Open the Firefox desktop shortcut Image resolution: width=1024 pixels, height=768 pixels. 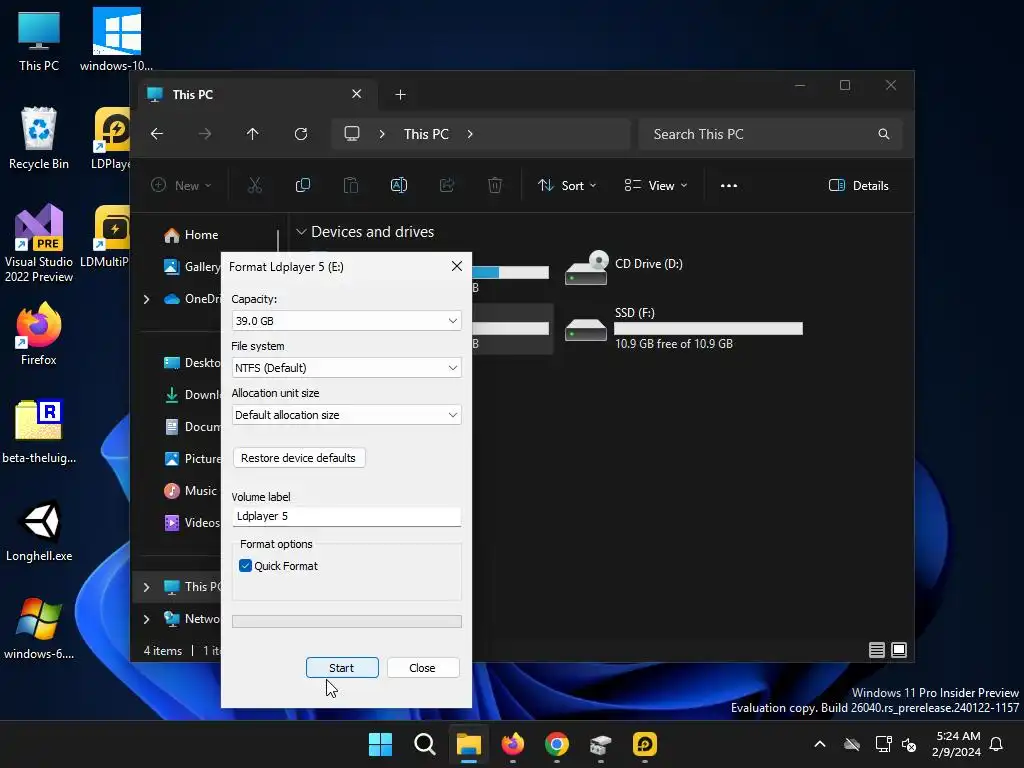39,334
